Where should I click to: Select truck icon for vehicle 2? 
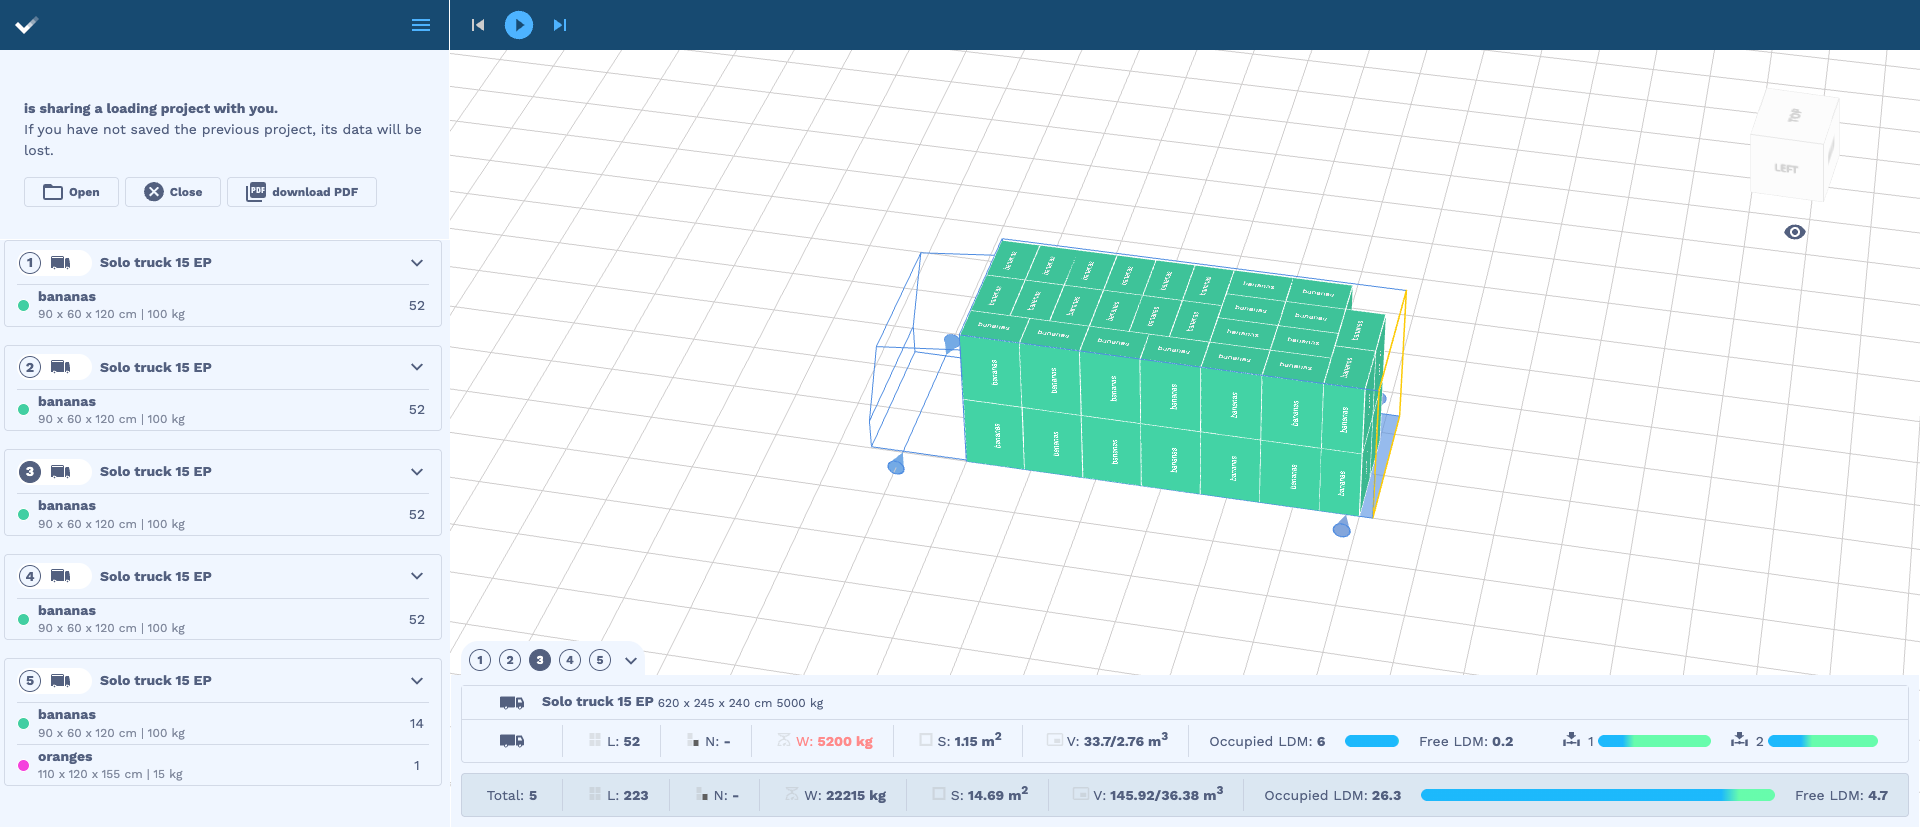(x=61, y=367)
